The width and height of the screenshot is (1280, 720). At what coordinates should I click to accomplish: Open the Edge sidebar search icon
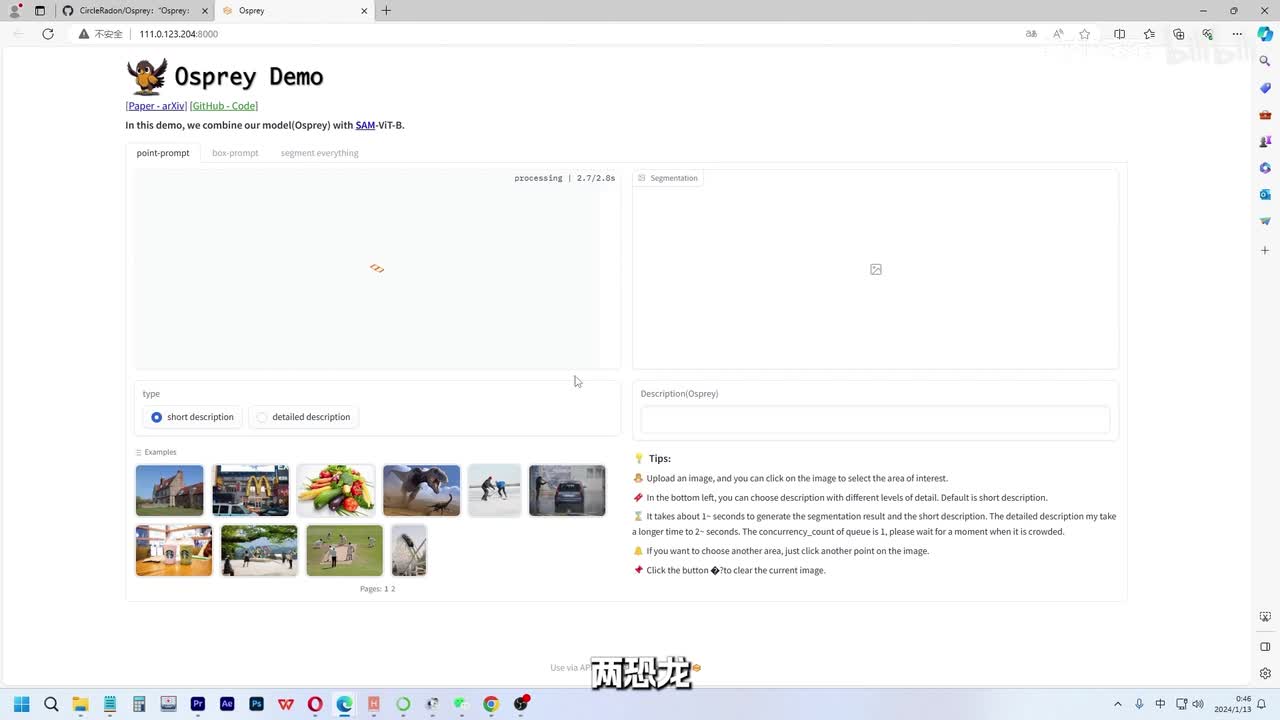pyautogui.click(x=1265, y=61)
